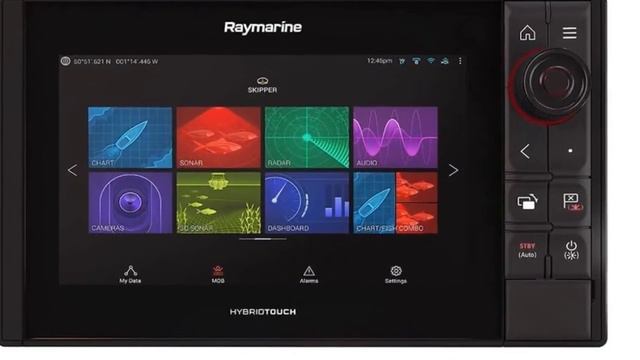Open the card reader door below the keypad
The height and width of the screenshot is (360, 640).
point(549,309)
